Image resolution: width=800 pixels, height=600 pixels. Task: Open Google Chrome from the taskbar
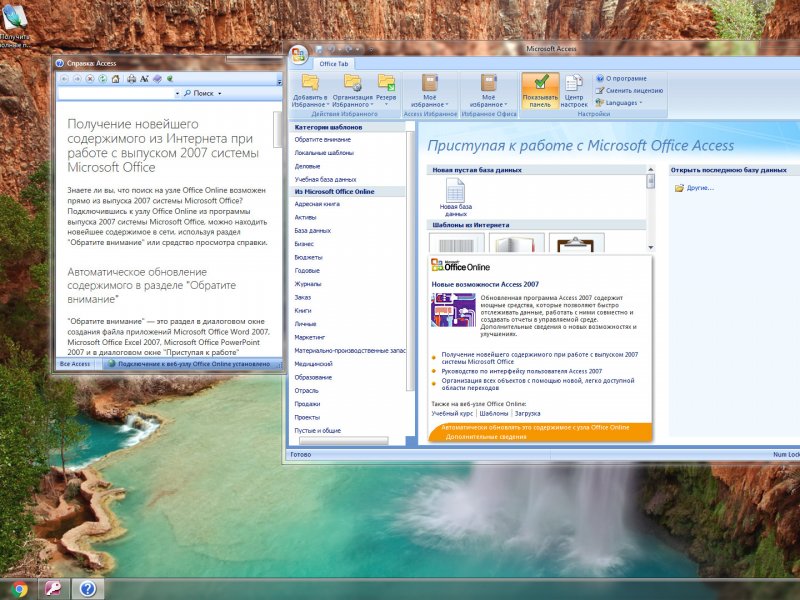tap(19, 589)
